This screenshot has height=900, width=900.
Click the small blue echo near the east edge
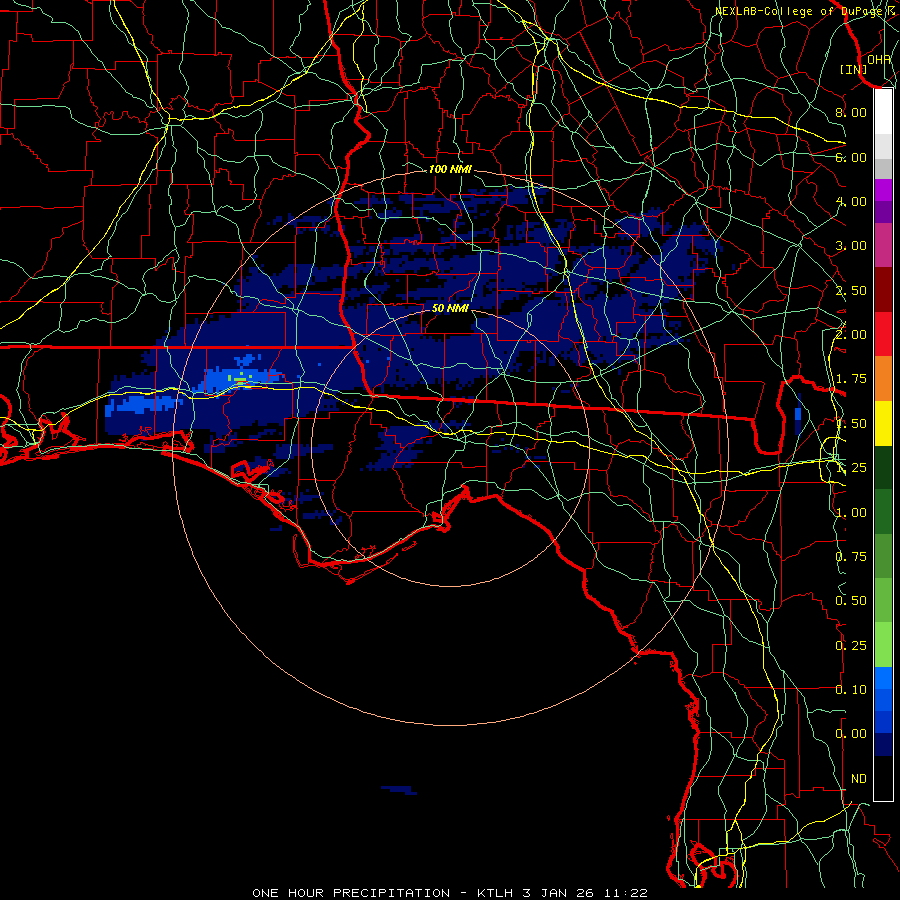click(x=798, y=414)
